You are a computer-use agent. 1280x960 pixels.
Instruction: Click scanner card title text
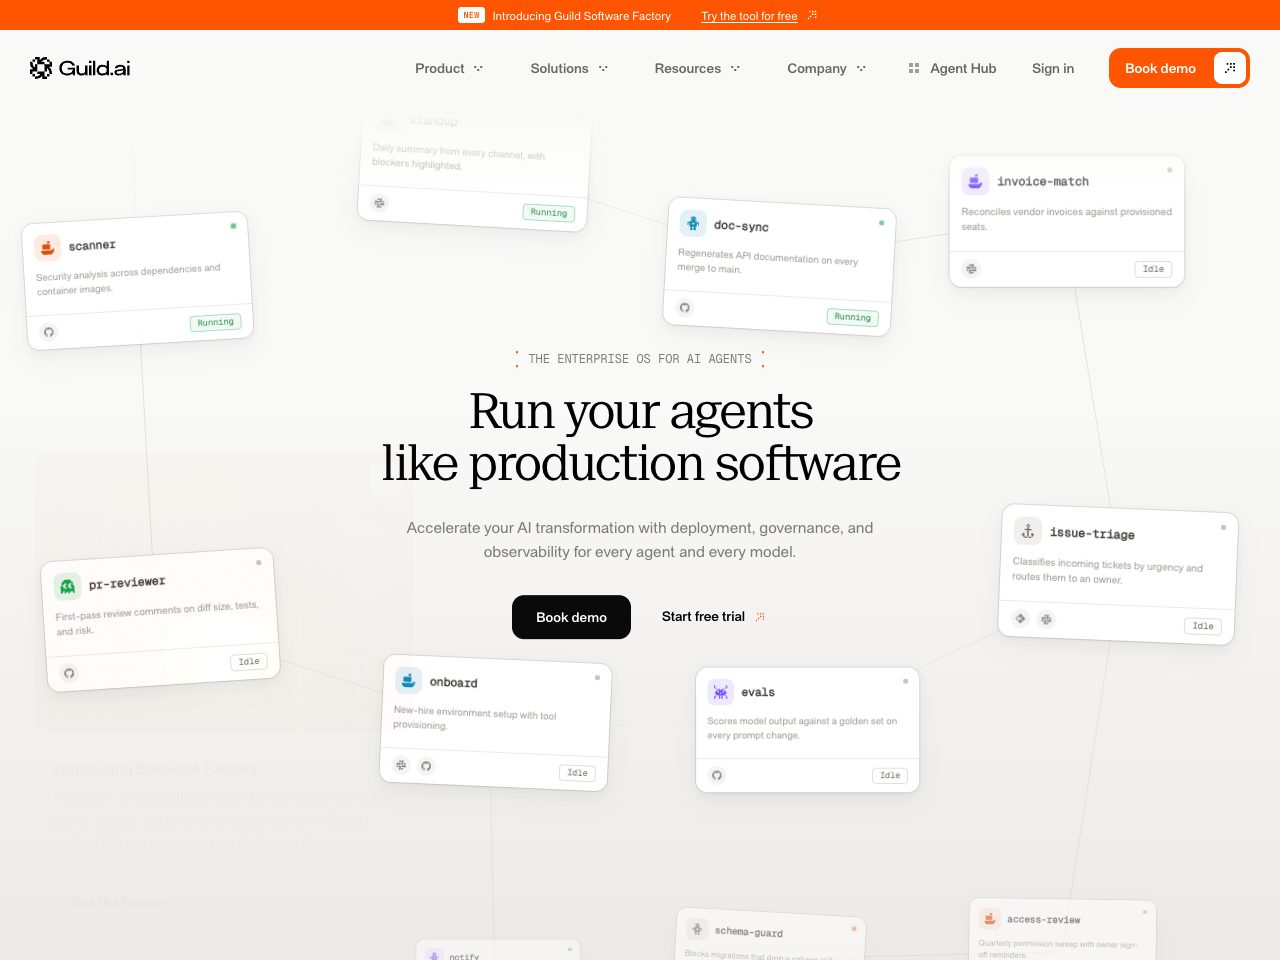tap(92, 245)
